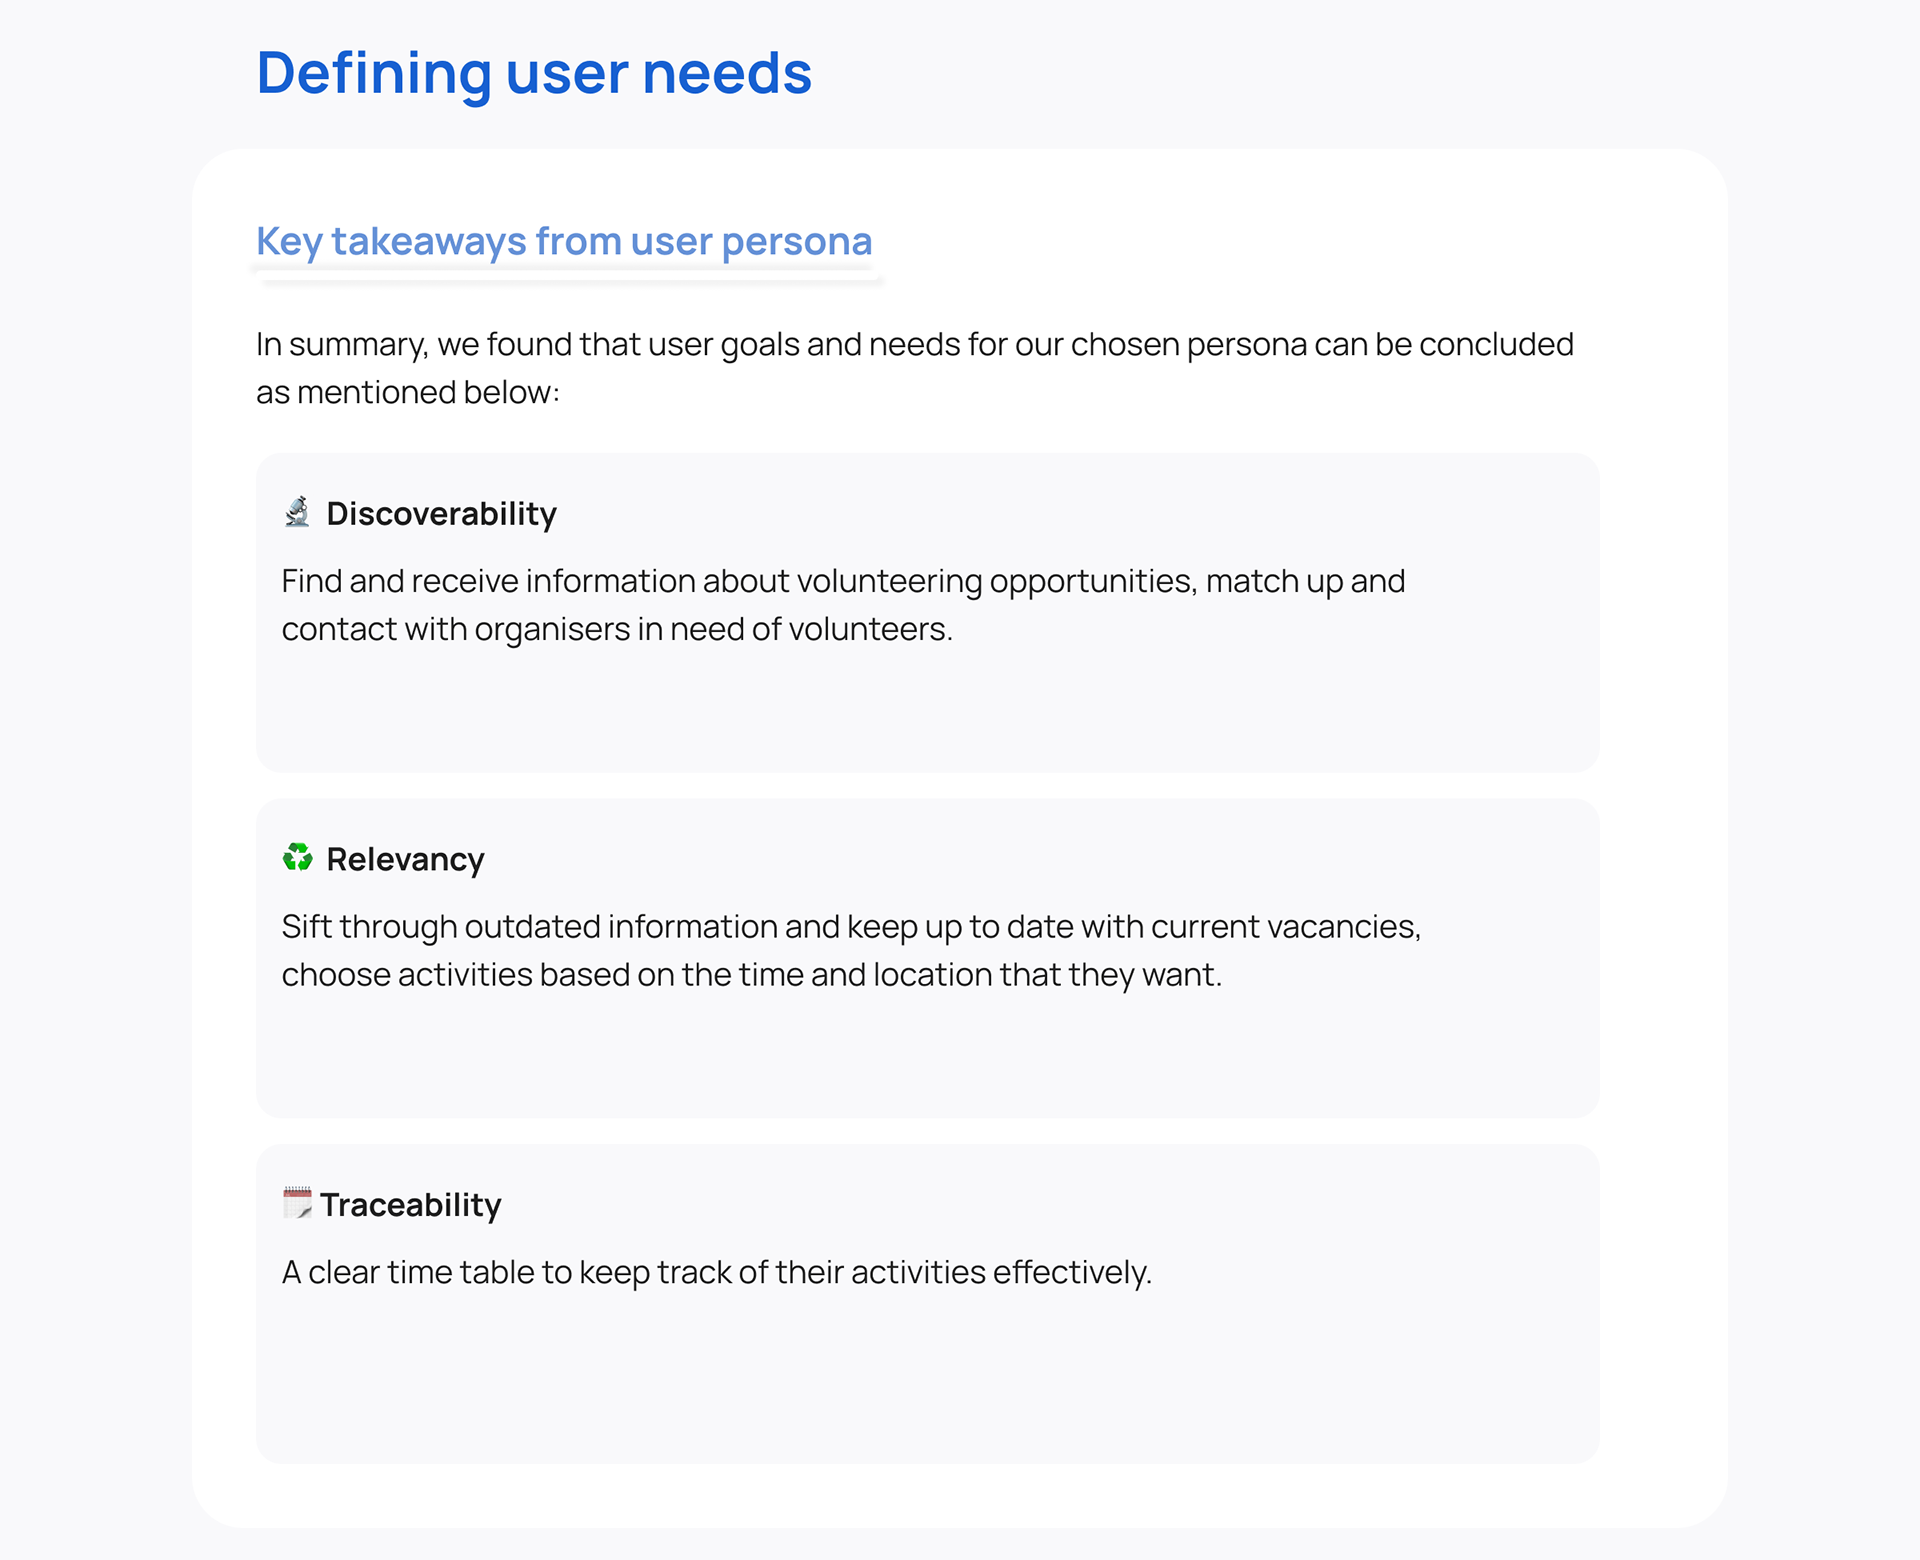
Task: Click the calendar icon beside Traceability
Action: [x=297, y=1202]
